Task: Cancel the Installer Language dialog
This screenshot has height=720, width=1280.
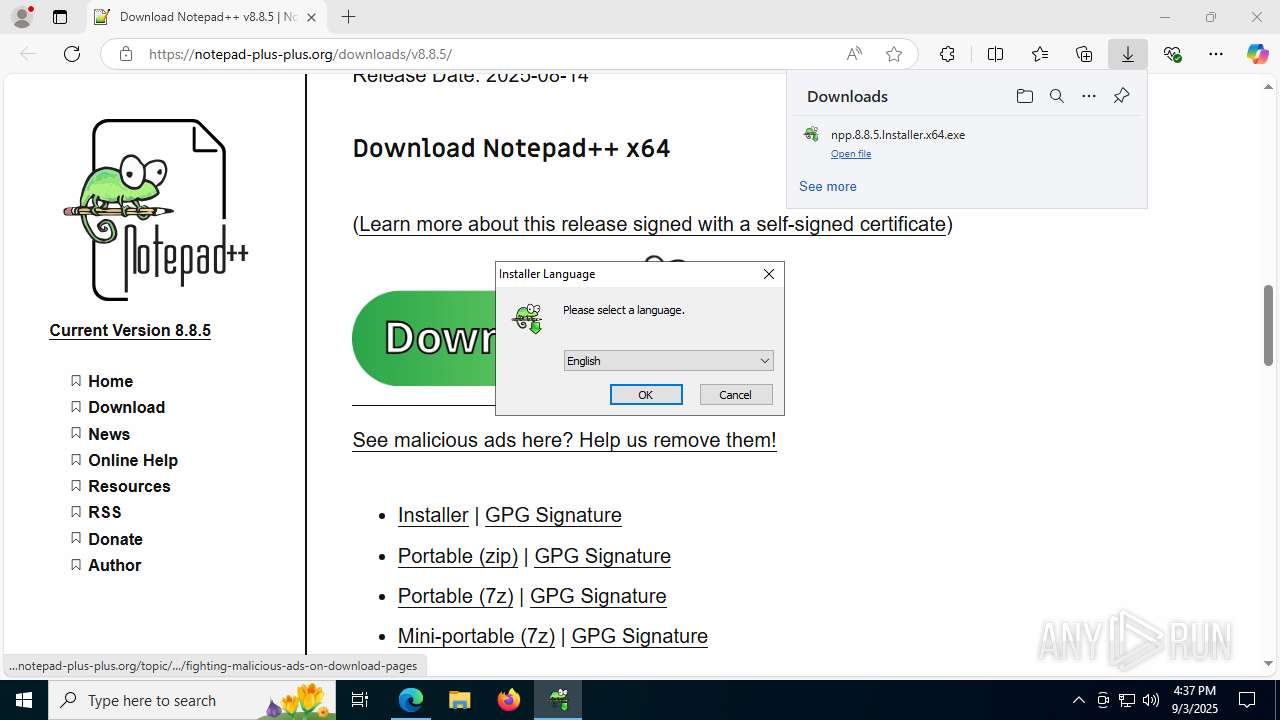Action: (x=735, y=395)
